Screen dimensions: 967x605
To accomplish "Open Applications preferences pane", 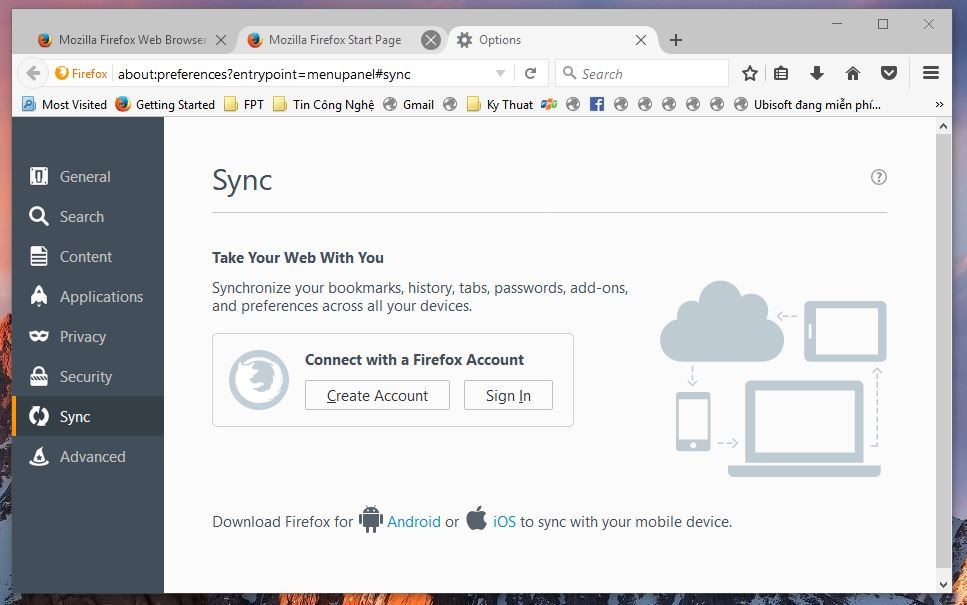I will [x=88, y=297].
